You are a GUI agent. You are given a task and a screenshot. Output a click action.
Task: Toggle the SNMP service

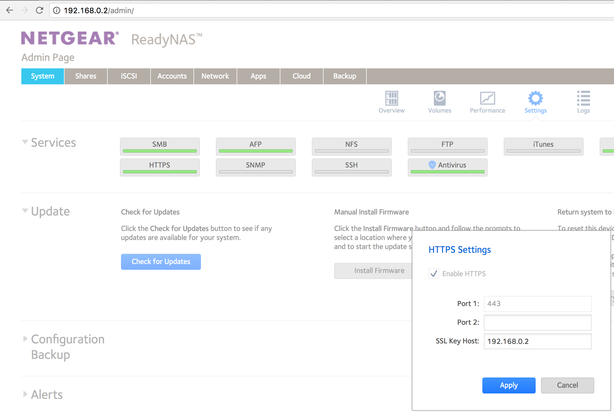click(x=256, y=167)
